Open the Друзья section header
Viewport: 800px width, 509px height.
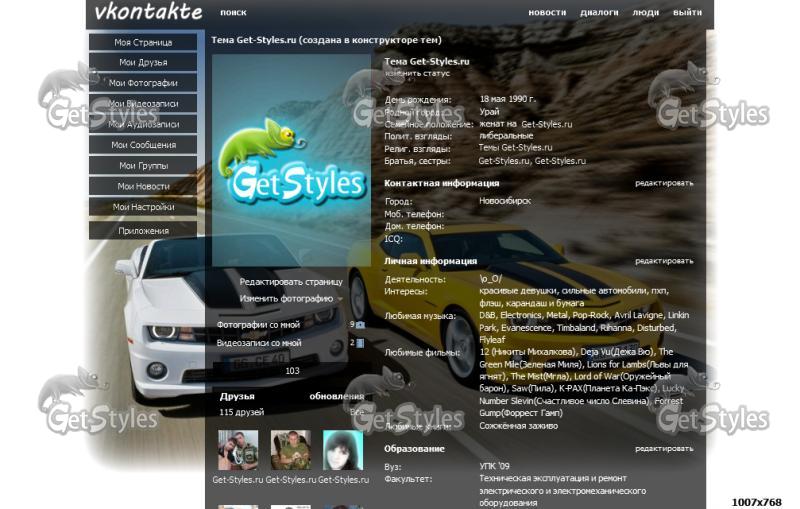click(x=237, y=396)
